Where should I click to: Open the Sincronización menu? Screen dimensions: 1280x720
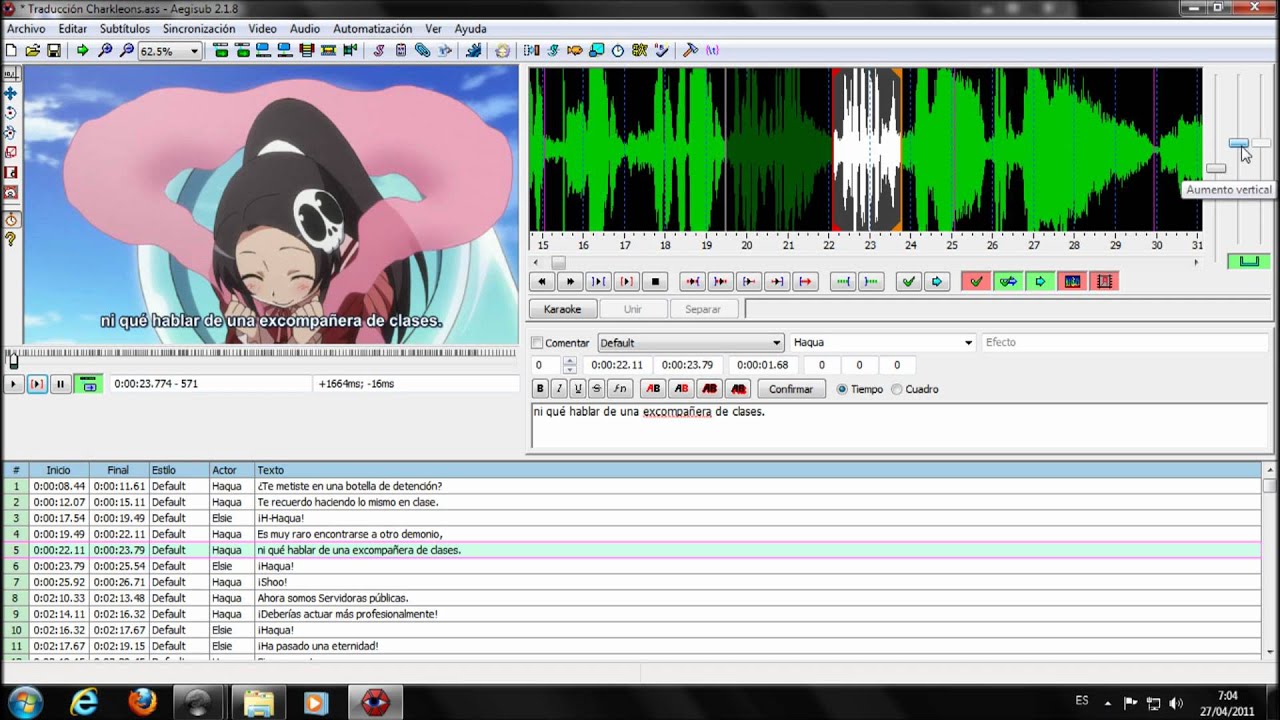click(x=199, y=29)
